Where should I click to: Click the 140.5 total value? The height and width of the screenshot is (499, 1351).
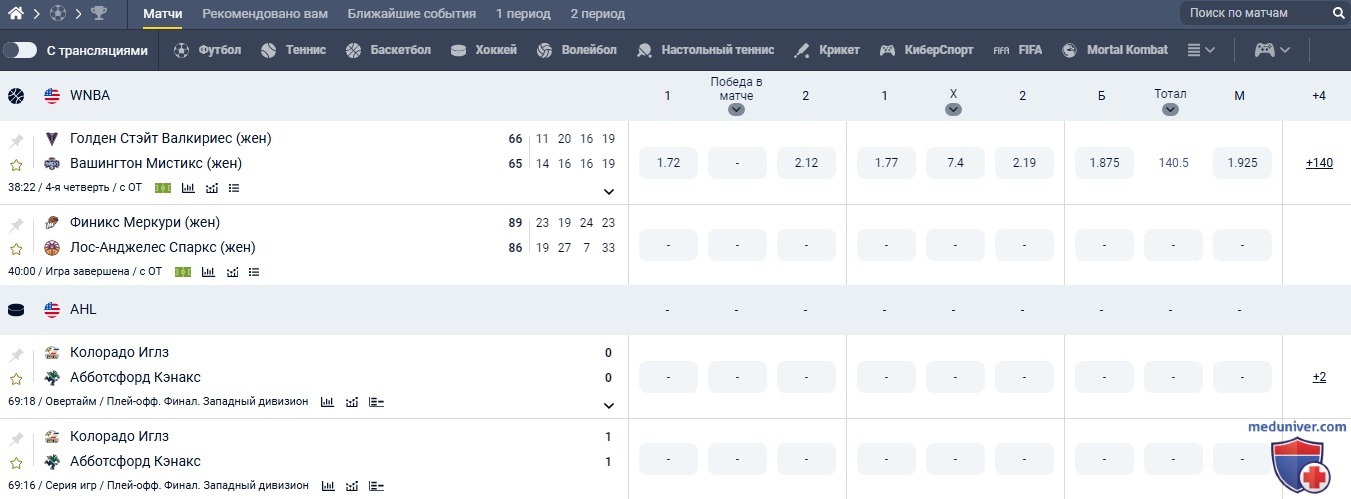(x=1173, y=163)
